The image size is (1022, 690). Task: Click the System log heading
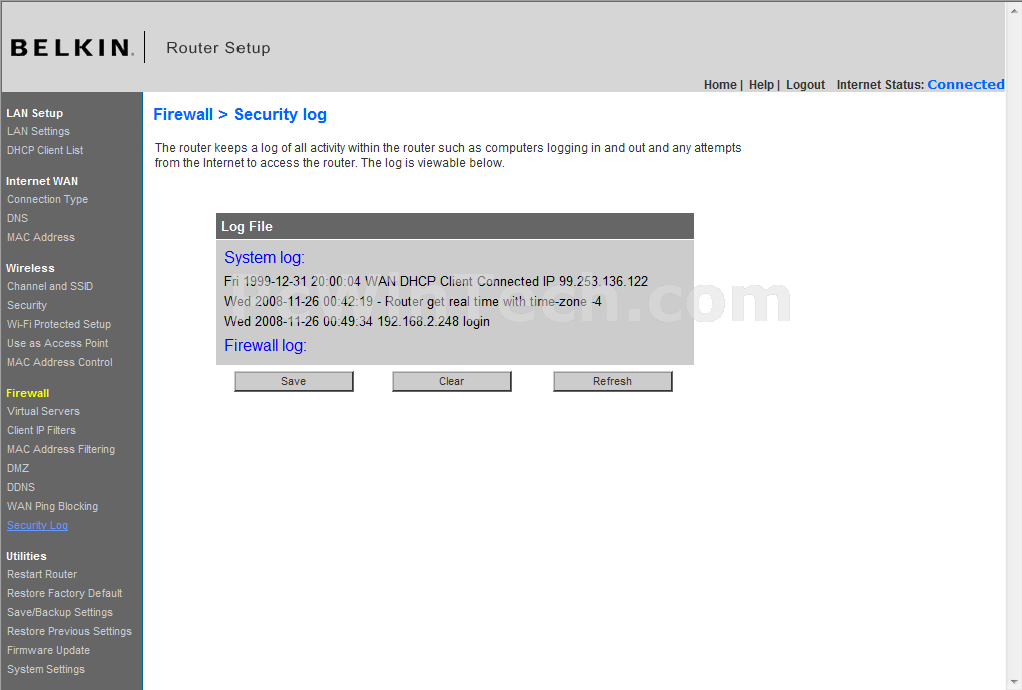265,257
